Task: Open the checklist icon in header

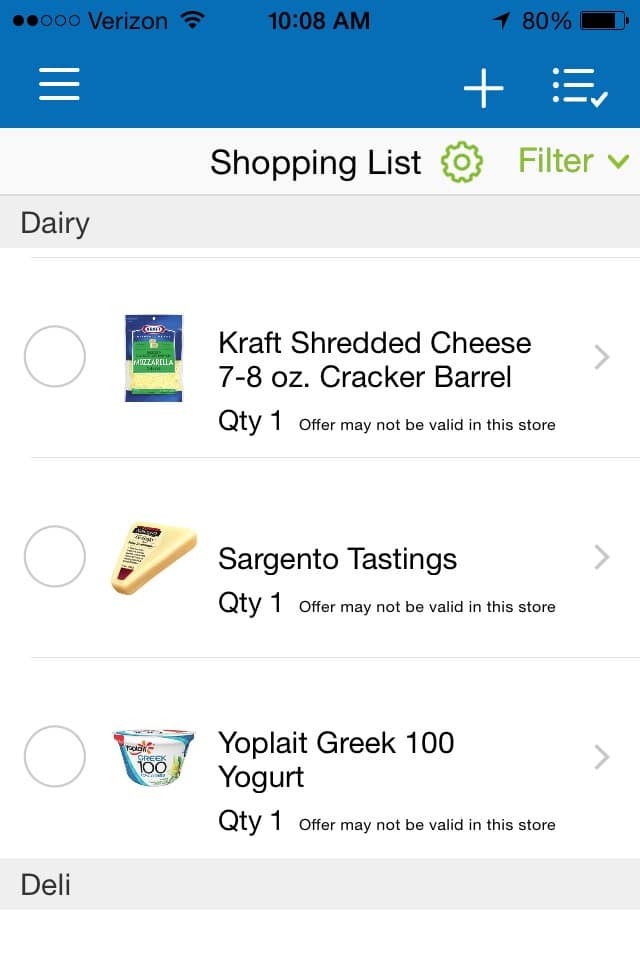Action: 580,88
